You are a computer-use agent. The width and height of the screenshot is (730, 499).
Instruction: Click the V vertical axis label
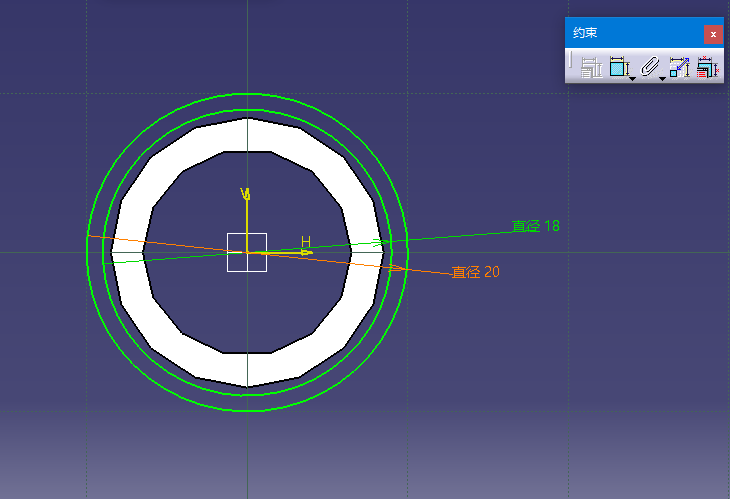(x=245, y=194)
